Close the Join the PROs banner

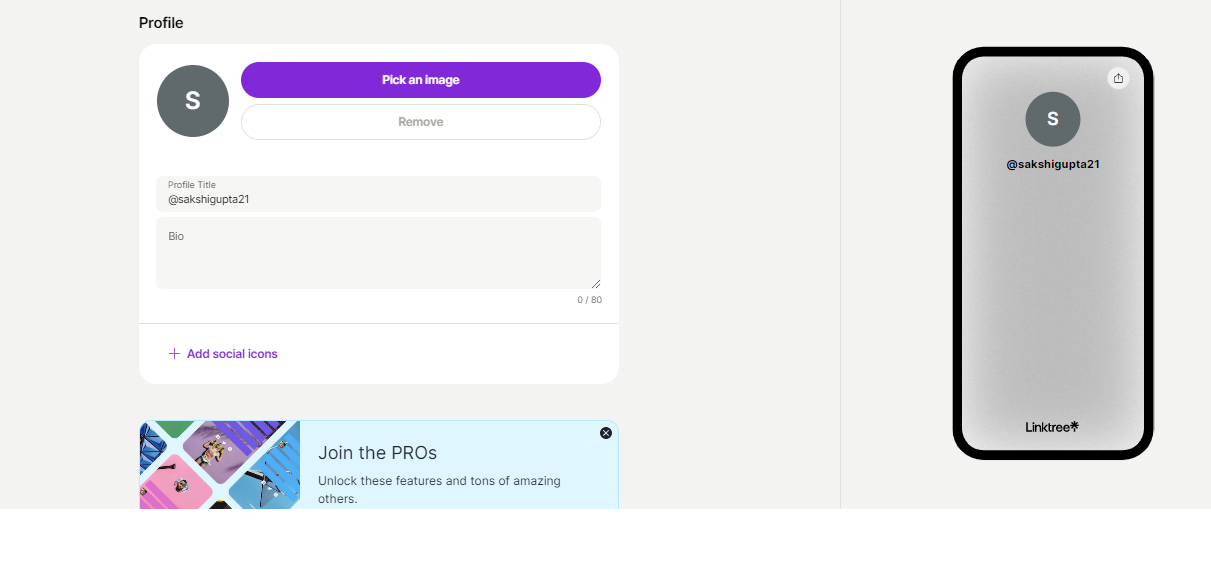click(x=606, y=433)
